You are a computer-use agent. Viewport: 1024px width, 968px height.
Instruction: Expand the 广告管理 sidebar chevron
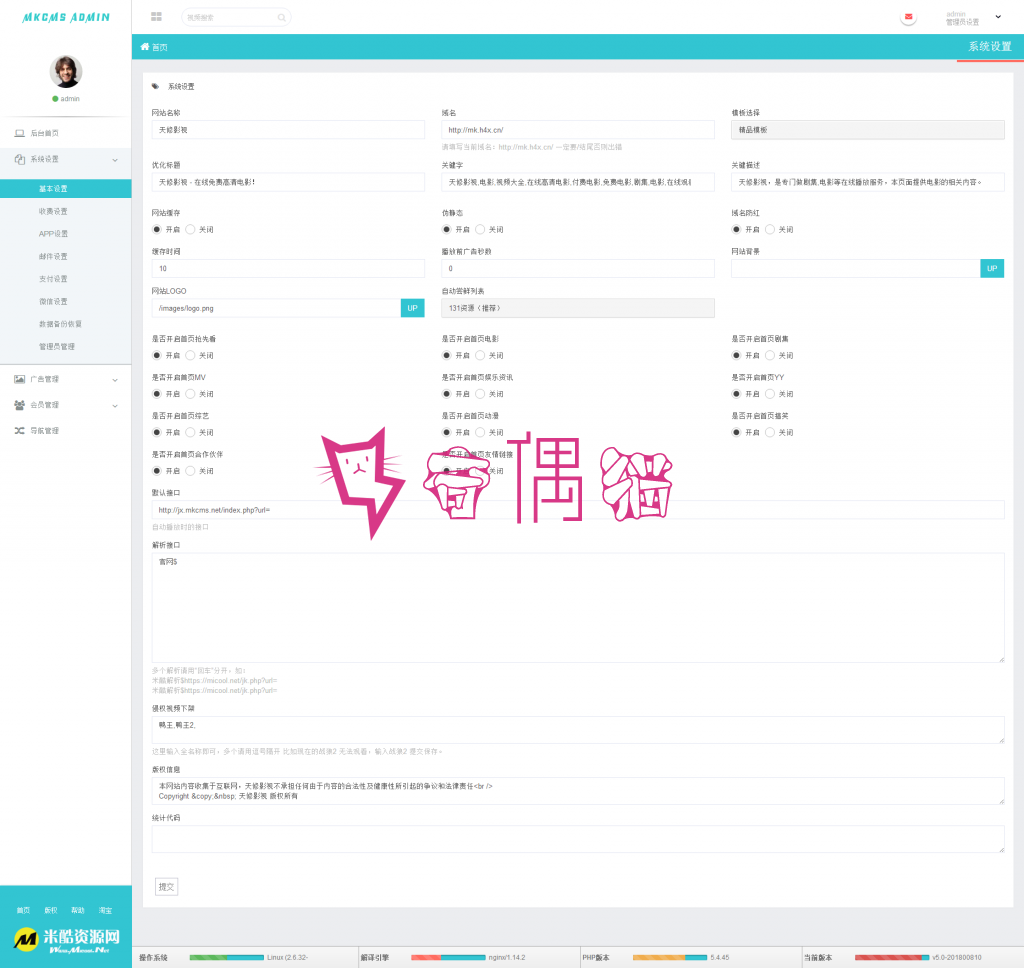(x=115, y=379)
